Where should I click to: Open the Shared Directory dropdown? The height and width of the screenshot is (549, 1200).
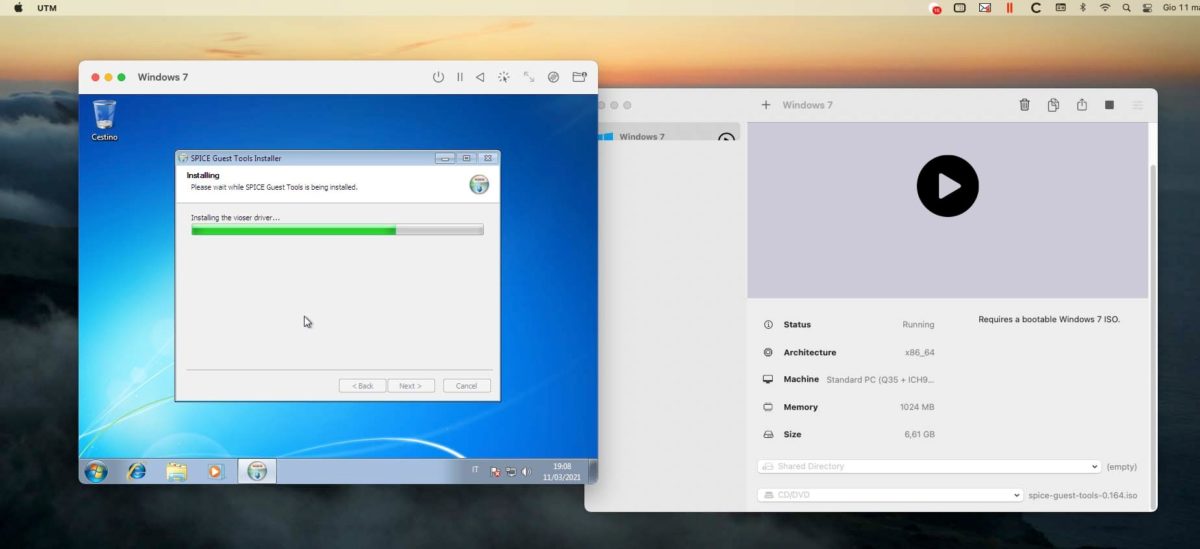tap(929, 466)
